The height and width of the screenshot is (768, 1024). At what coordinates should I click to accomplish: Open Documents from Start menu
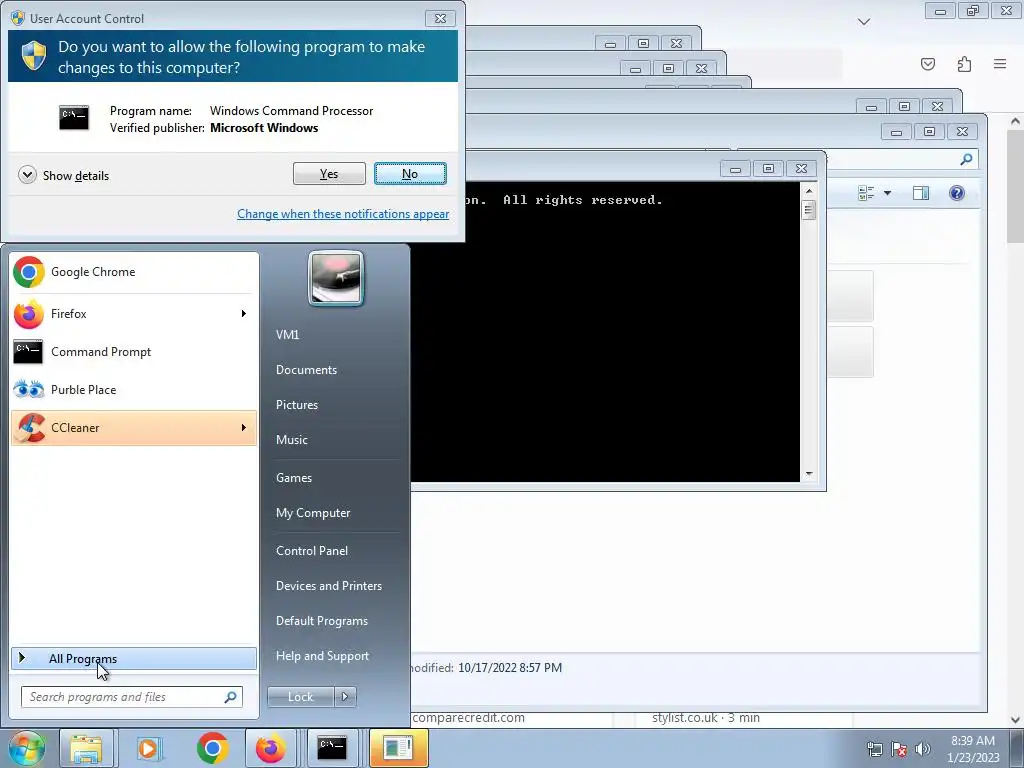[x=306, y=370]
